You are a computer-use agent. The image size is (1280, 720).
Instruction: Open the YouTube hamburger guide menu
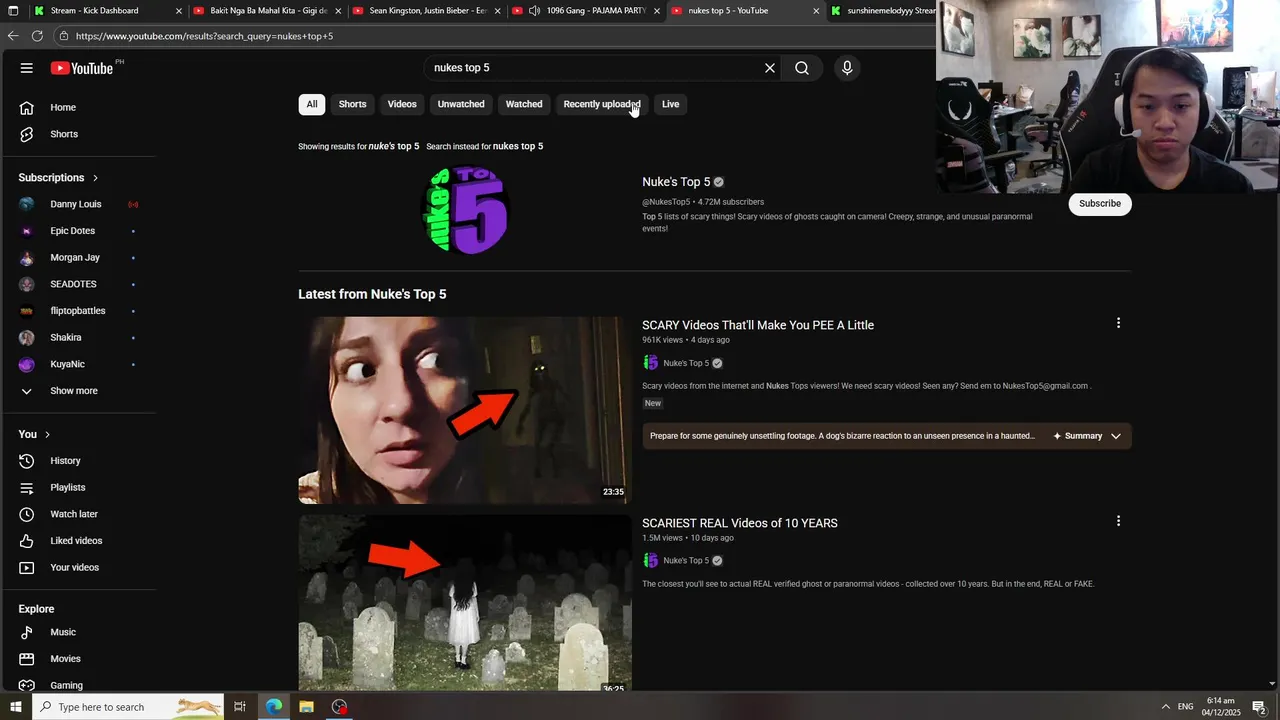coord(27,68)
